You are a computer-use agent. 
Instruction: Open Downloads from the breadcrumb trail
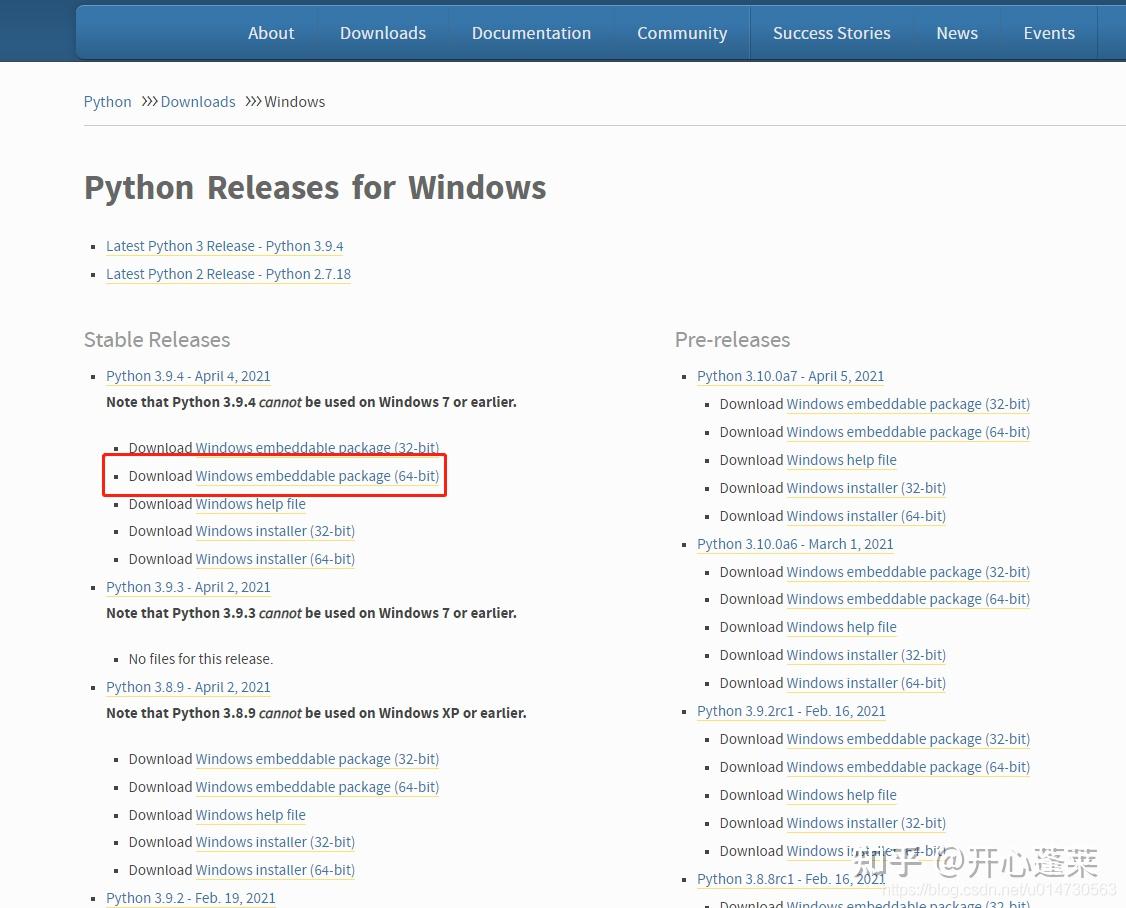pos(197,101)
